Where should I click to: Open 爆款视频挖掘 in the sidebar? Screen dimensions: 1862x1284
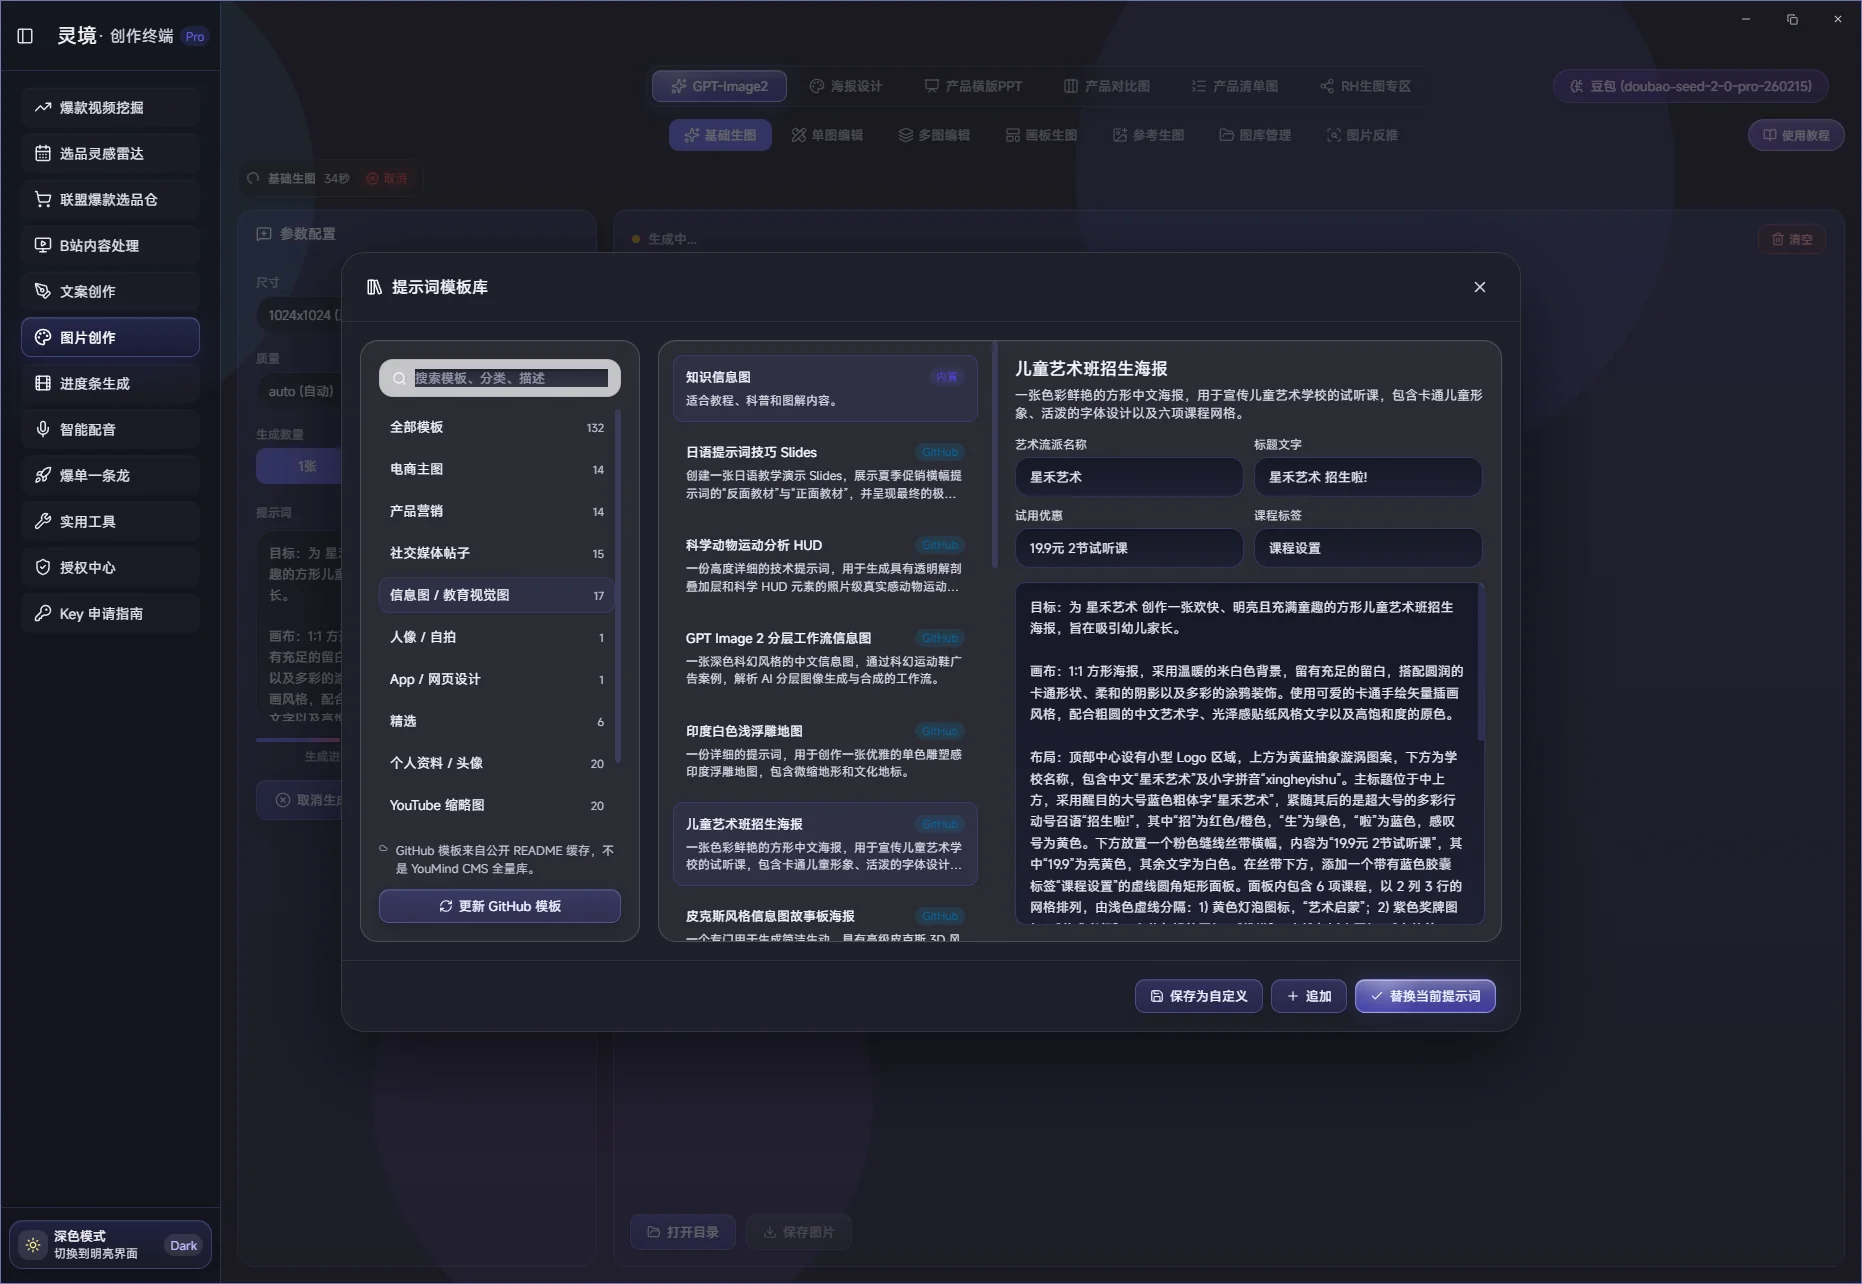point(110,107)
